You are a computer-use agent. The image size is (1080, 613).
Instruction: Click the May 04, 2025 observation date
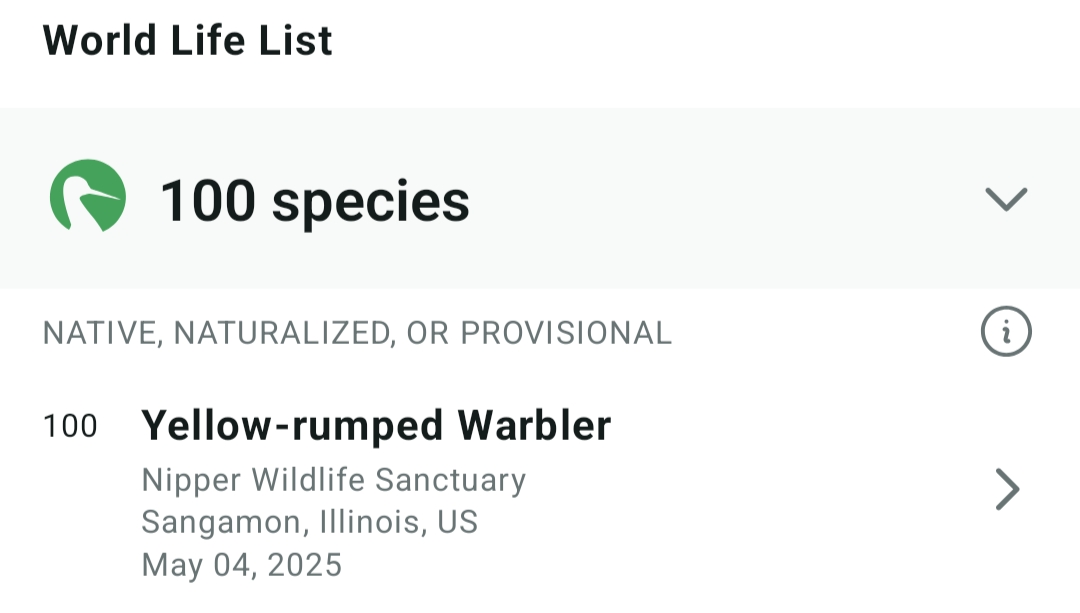point(242,565)
